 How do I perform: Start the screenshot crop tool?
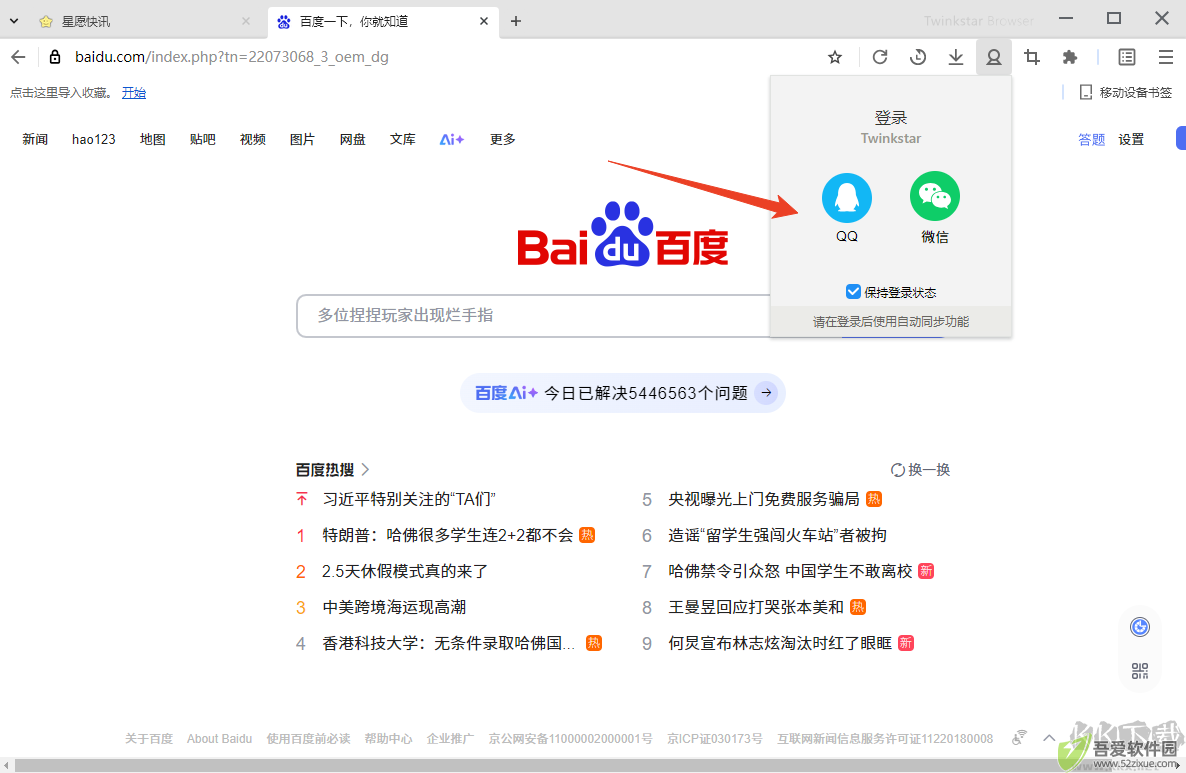click(1032, 57)
